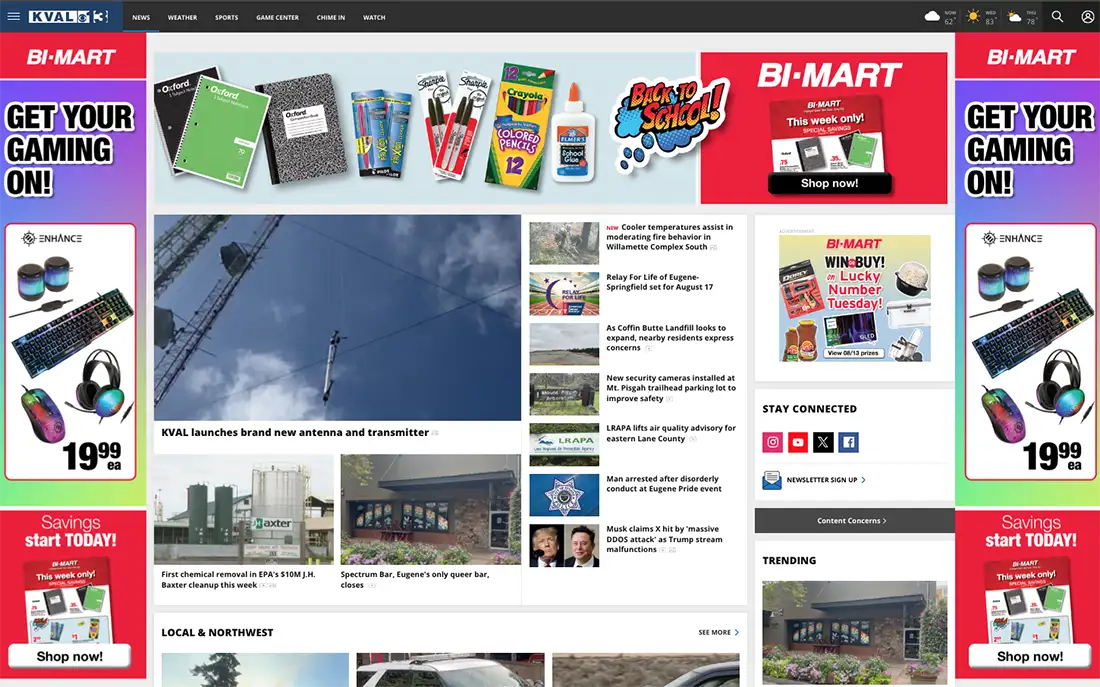Image resolution: width=1100 pixels, height=687 pixels.
Task: Click See More in Local & Northwest
Action: 718,632
